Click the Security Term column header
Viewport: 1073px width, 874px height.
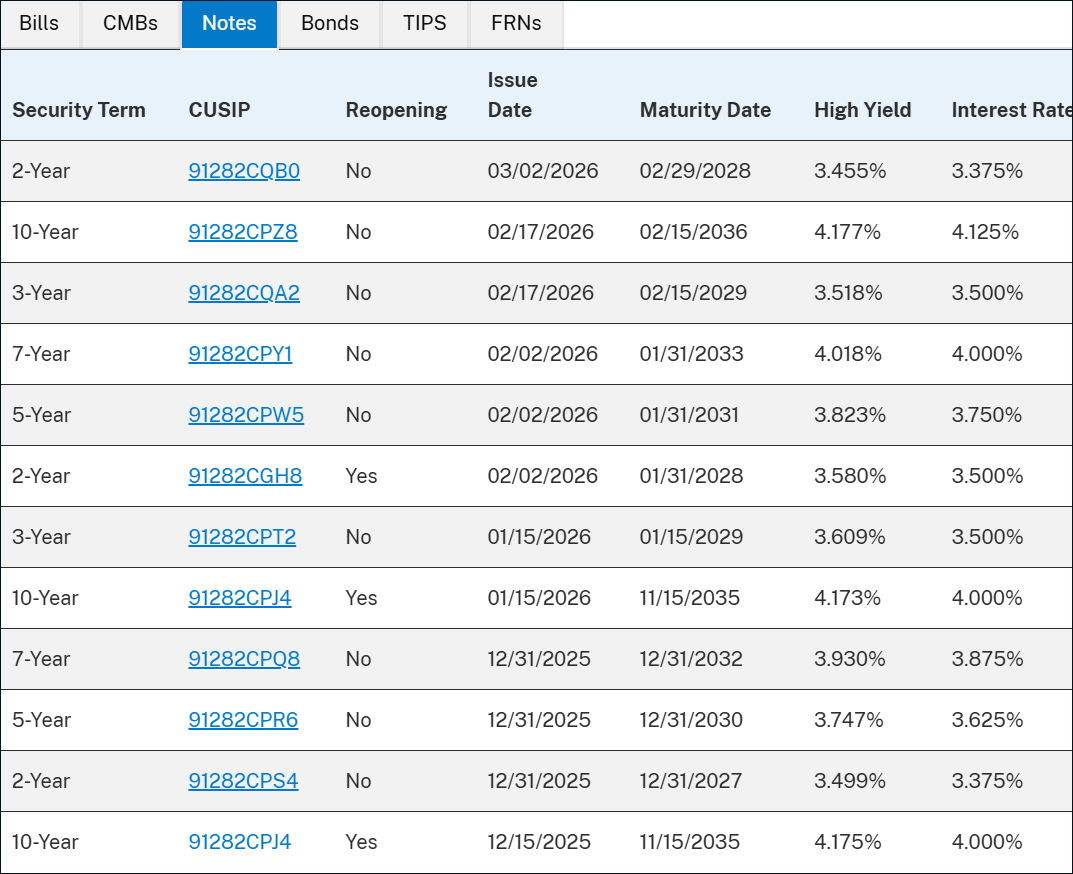click(x=79, y=110)
